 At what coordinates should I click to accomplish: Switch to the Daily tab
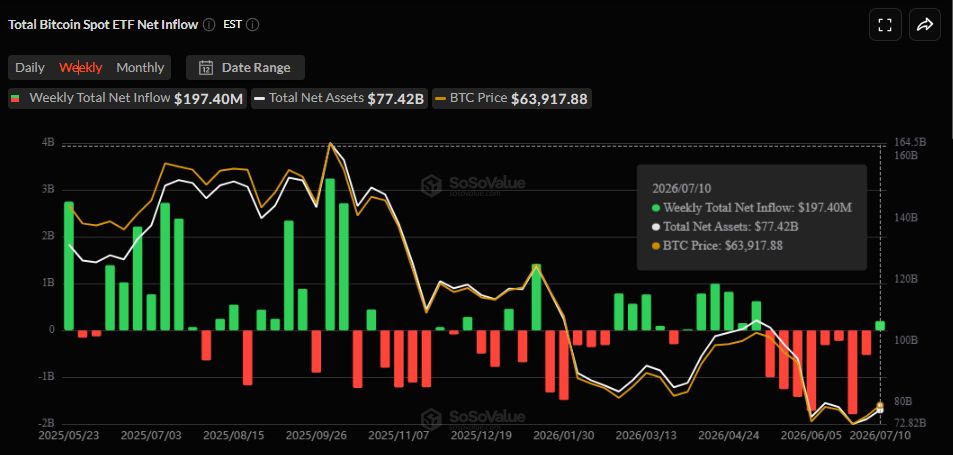(30, 67)
